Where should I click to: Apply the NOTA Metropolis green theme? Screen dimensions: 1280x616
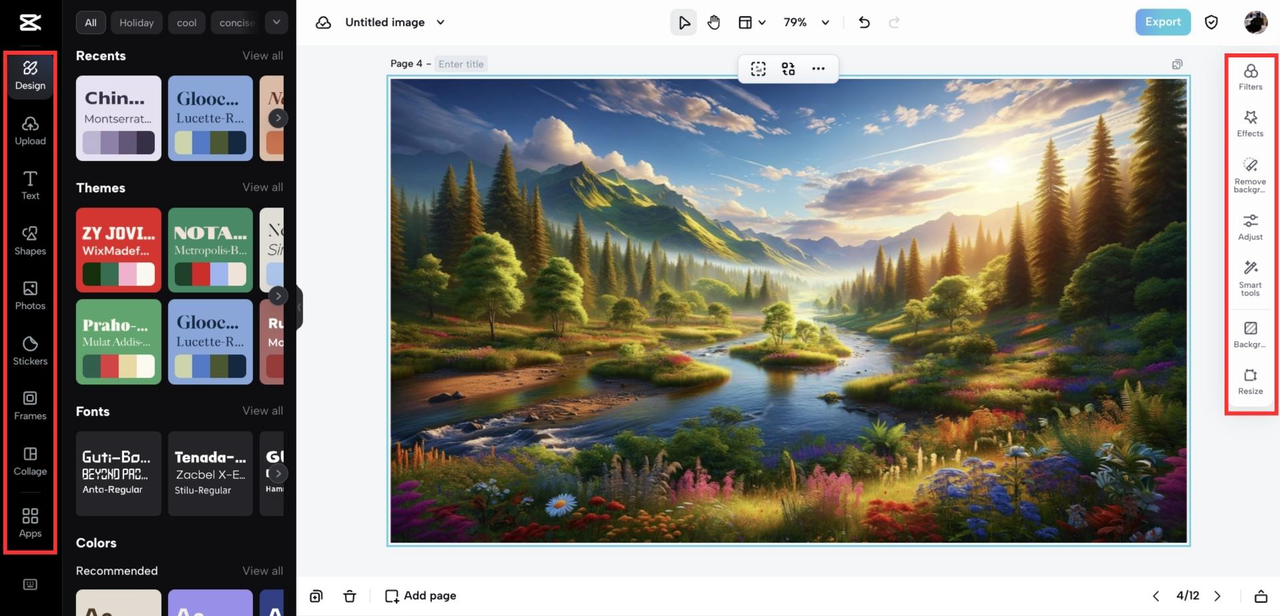(210, 250)
